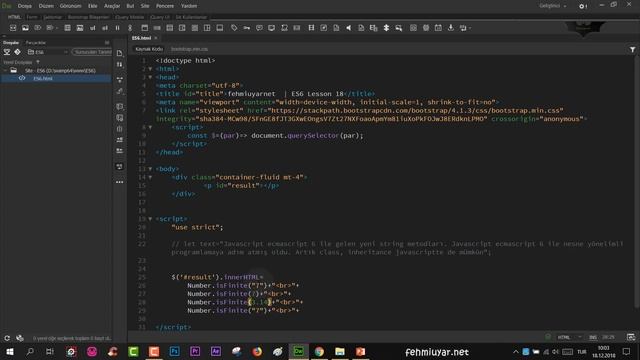Image resolution: width=640 pixels, height=360 pixels.
Task: Insert Hyperlink chain icon
Action: [x=130, y=28]
